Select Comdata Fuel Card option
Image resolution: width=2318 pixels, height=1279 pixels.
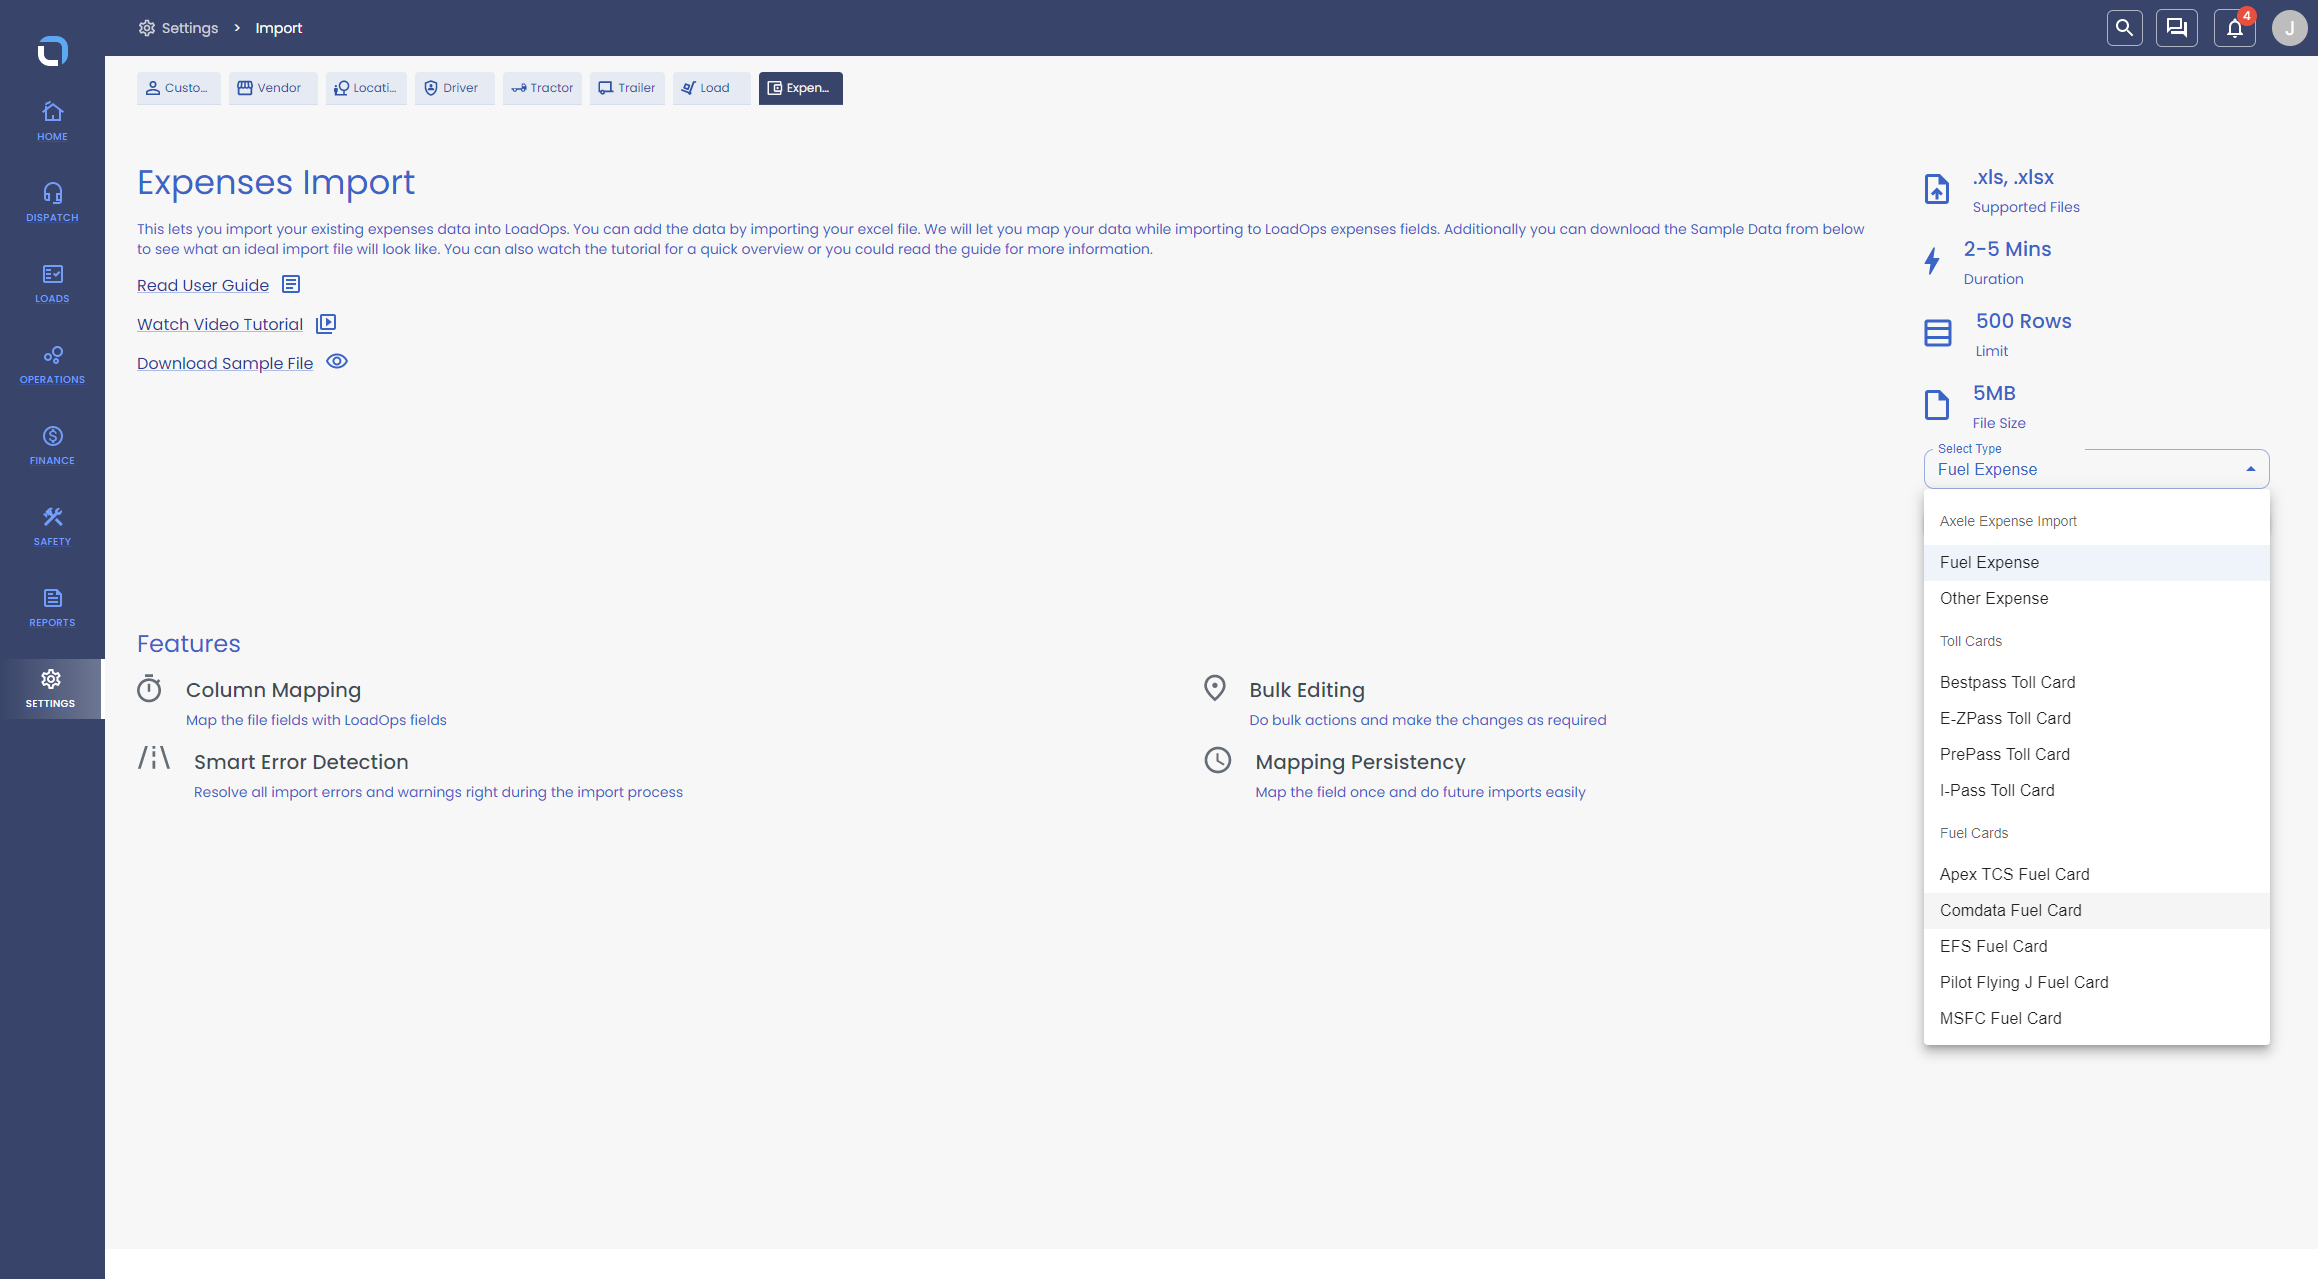2097,910
